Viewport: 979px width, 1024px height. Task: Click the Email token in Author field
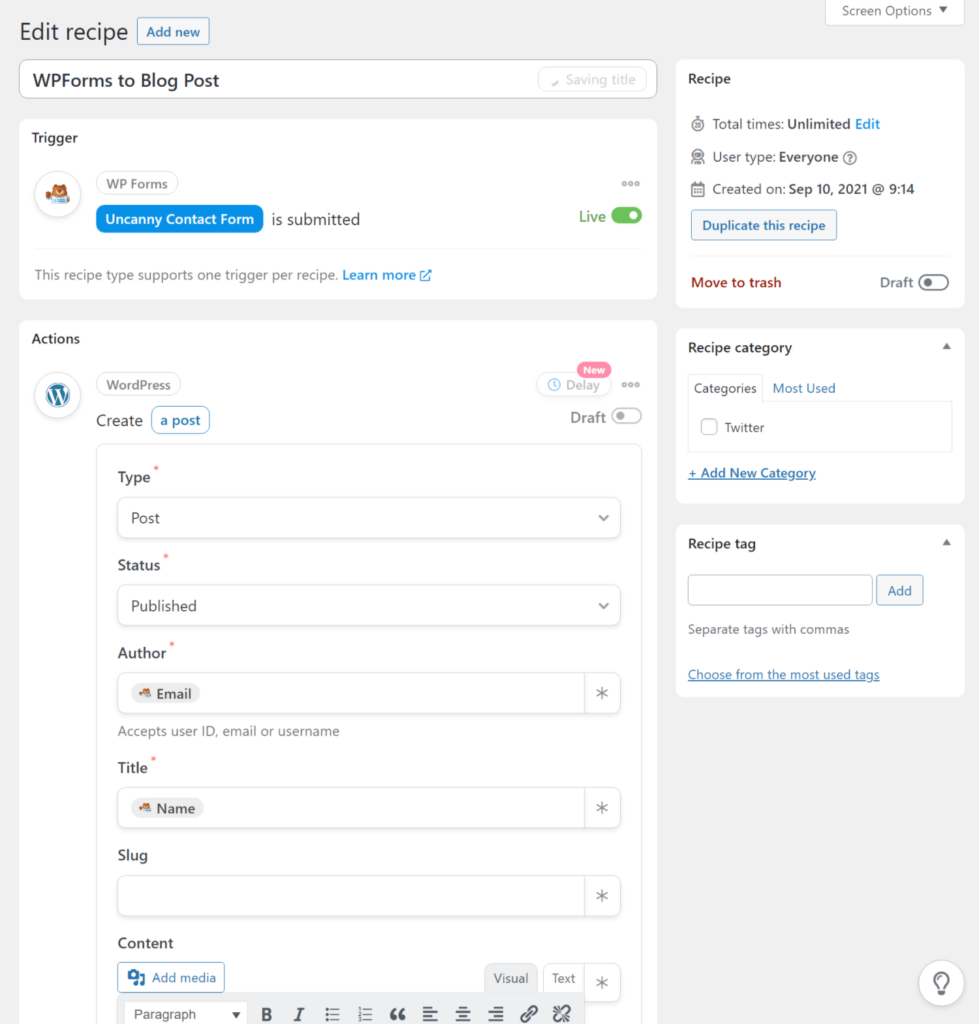pos(165,693)
